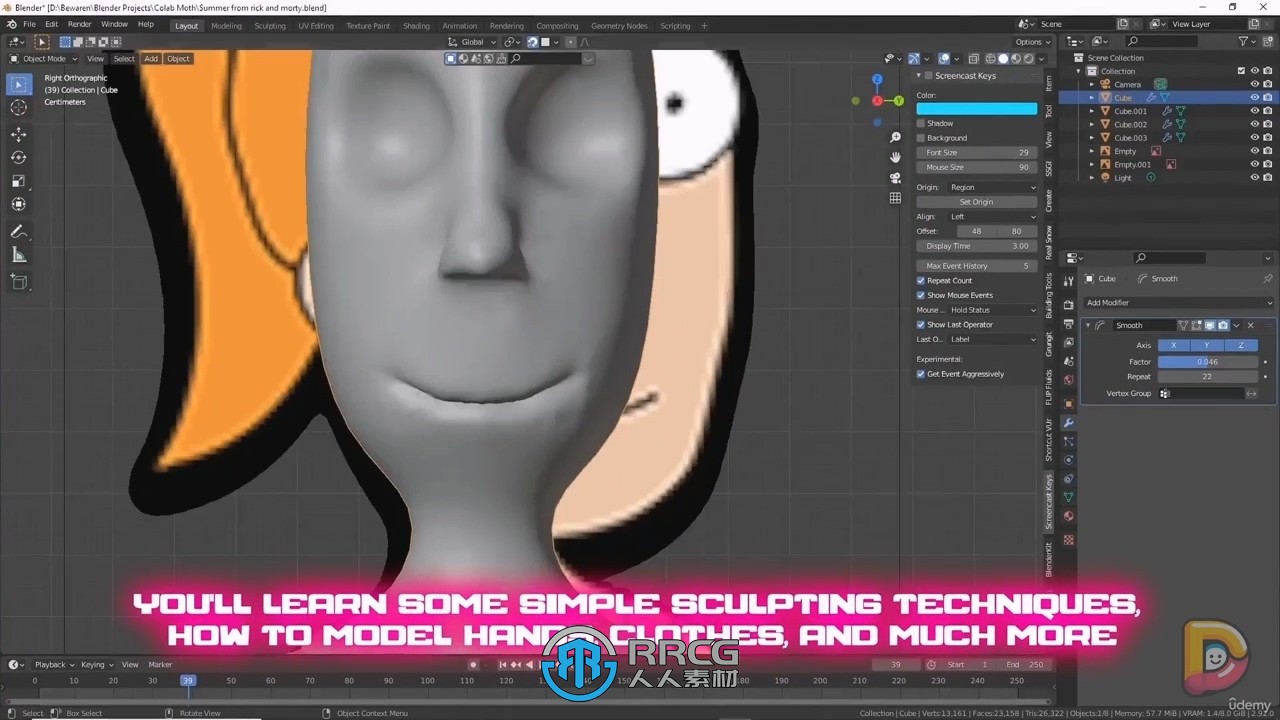Image resolution: width=1280 pixels, height=720 pixels.
Task: Click the Options button in viewport header
Action: coord(1032,42)
